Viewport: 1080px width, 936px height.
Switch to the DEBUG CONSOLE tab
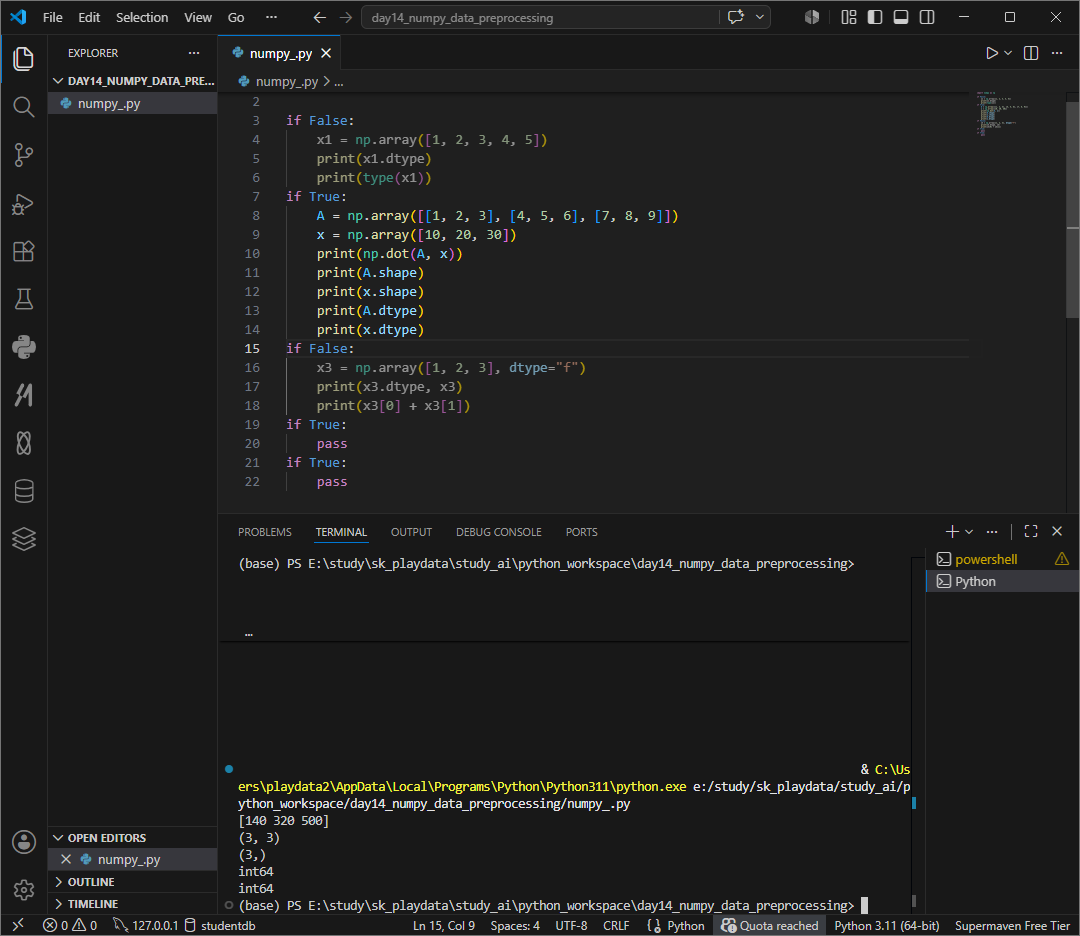coord(499,532)
